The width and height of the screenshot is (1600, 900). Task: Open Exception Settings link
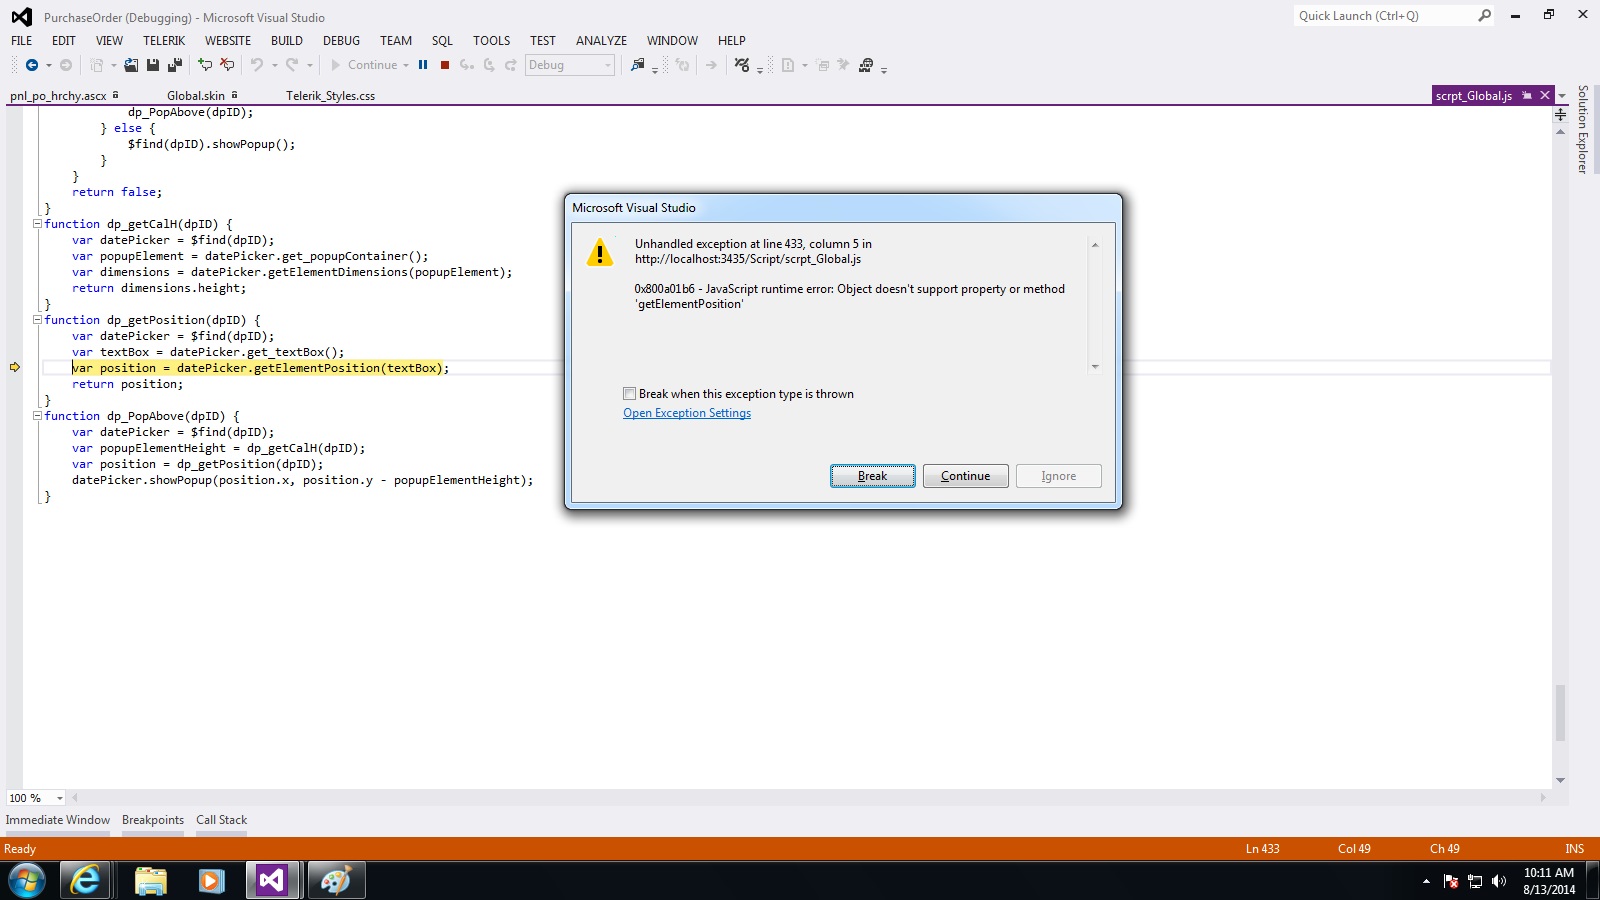(687, 413)
